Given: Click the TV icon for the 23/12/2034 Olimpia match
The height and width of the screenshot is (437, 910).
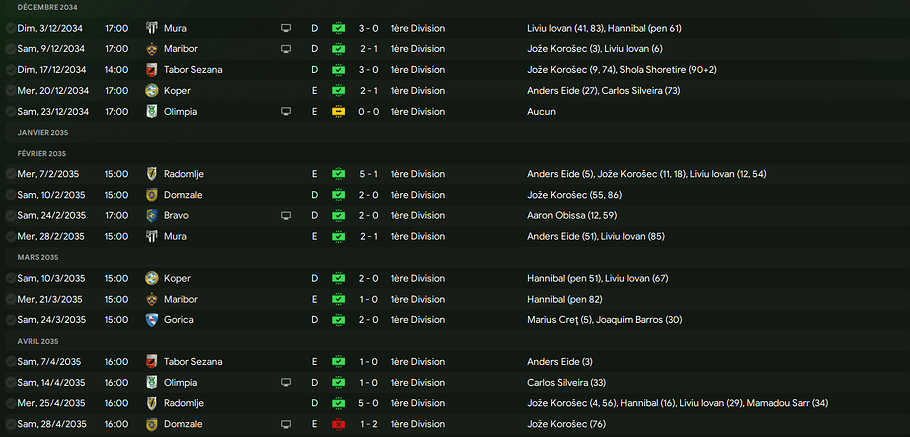Looking at the screenshot, I should [x=286, y=112].
